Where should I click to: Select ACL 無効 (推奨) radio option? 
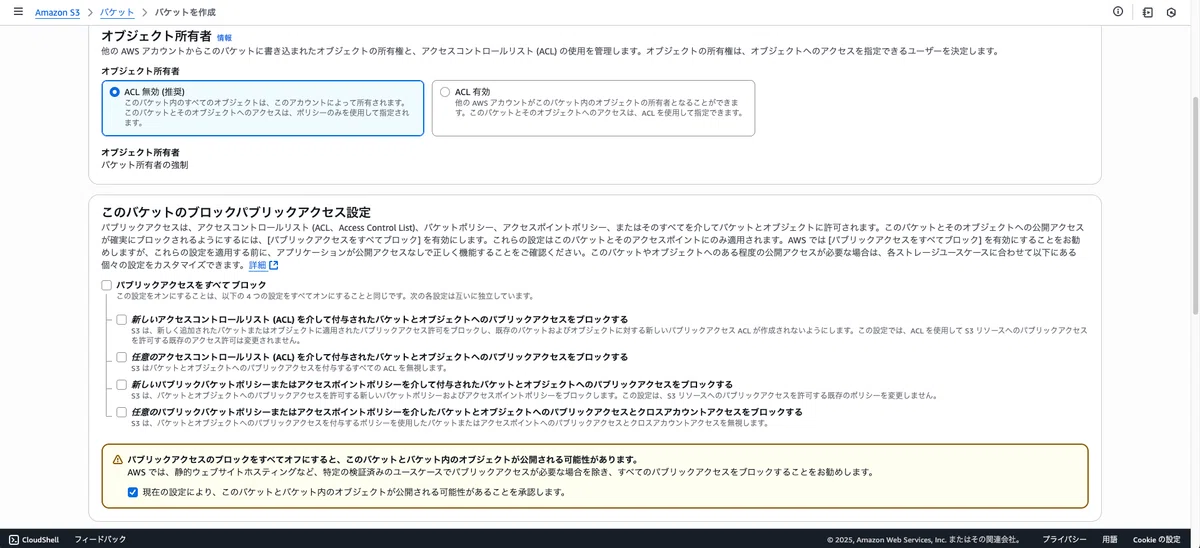click(115, 92)
